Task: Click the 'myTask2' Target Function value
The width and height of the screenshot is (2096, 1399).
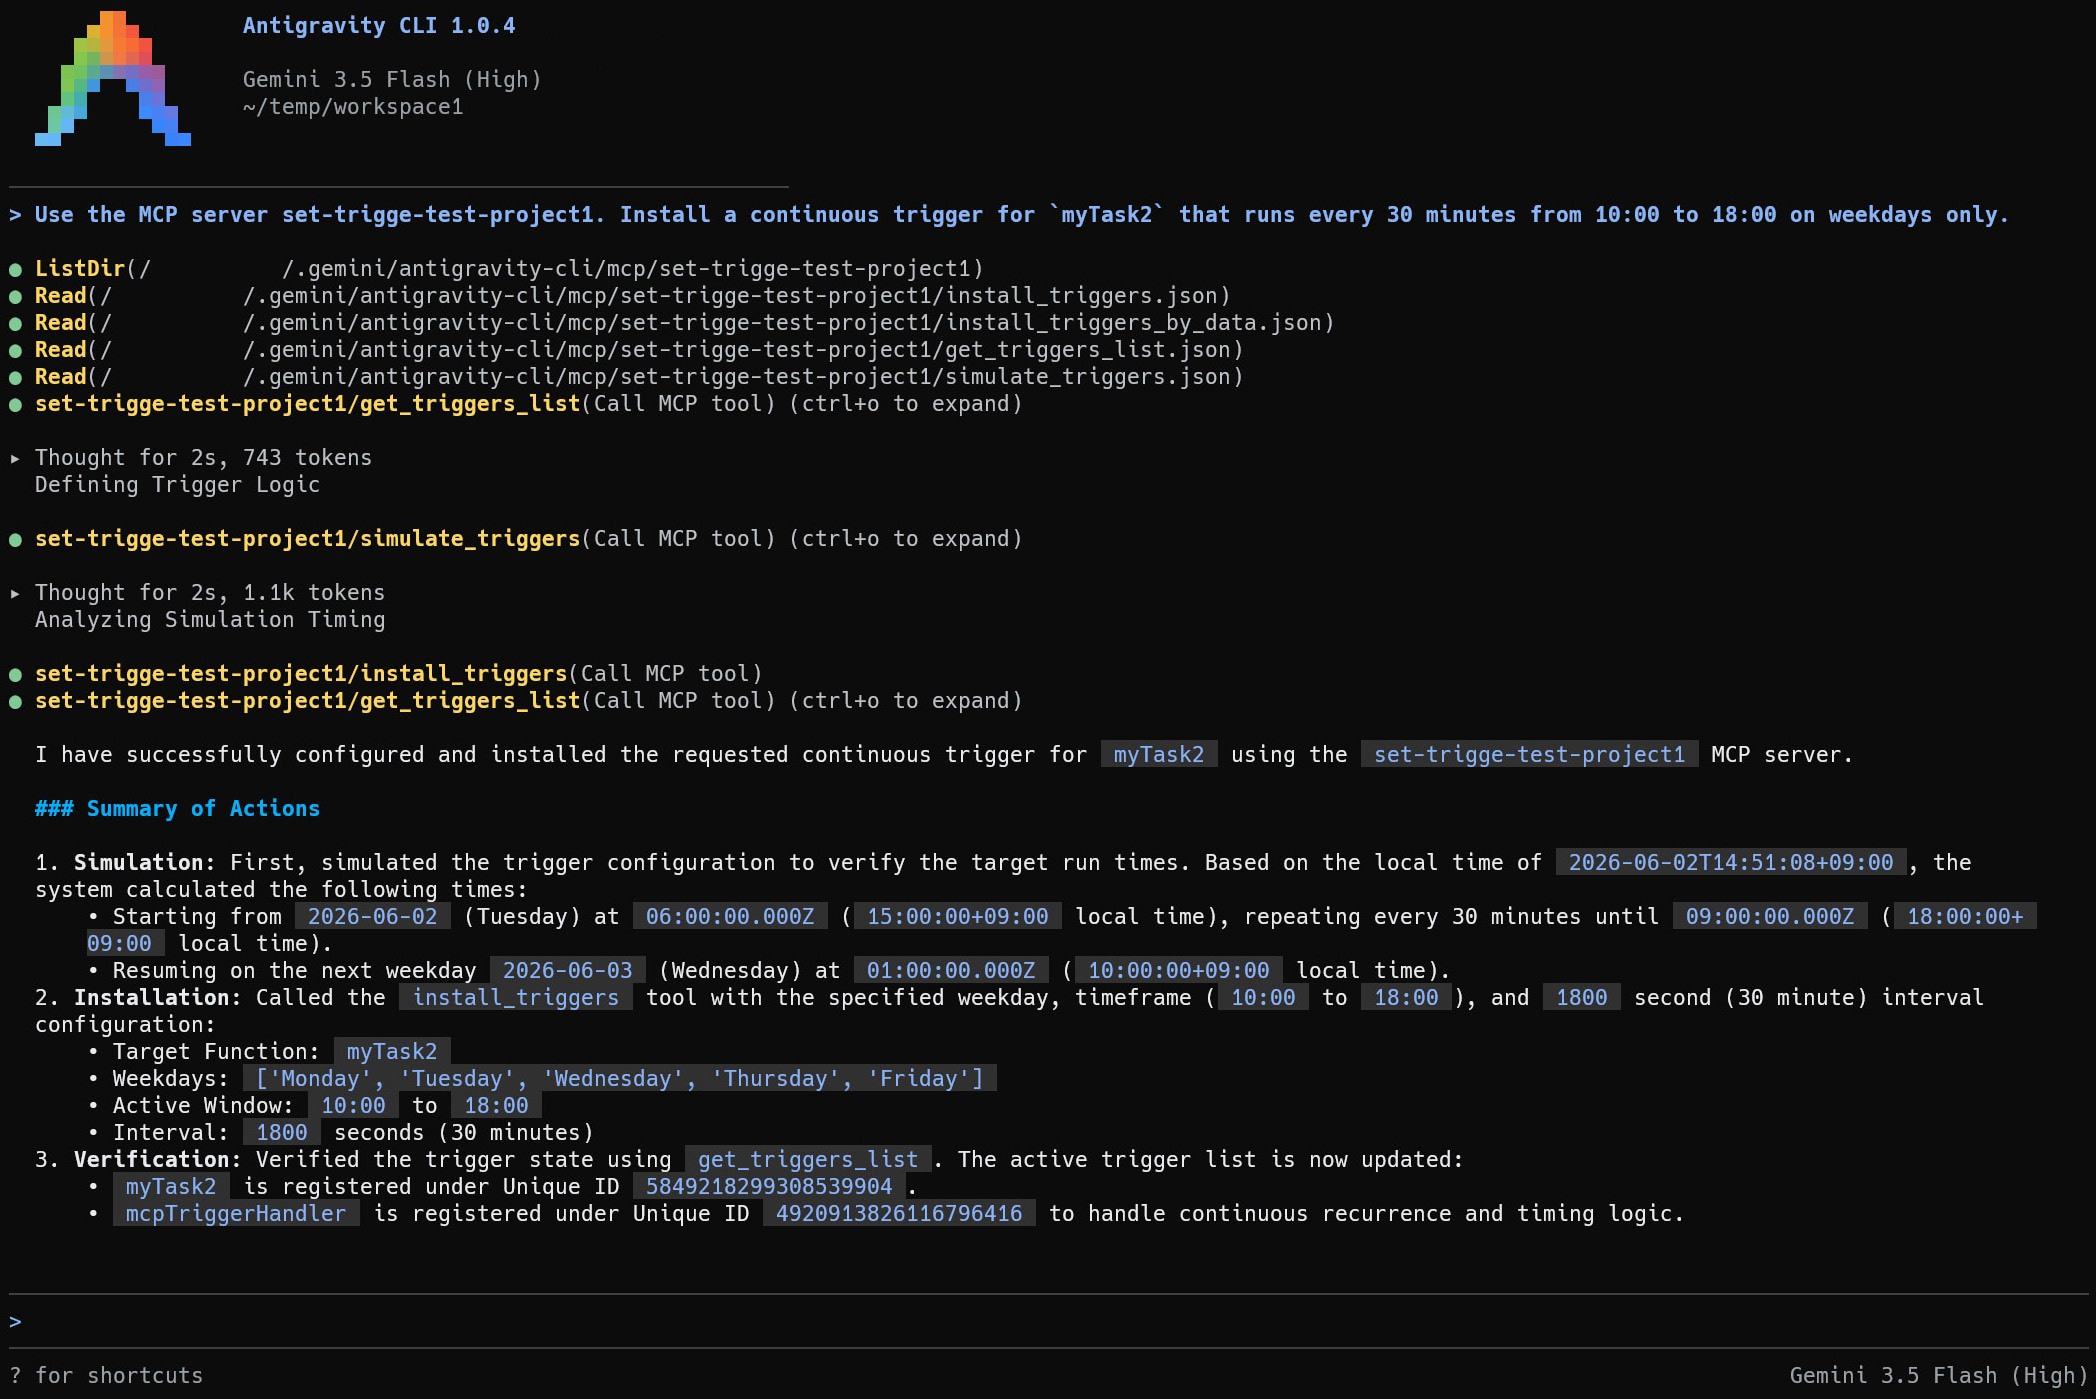Action: pyautogui.click(x=392, y=1051)
